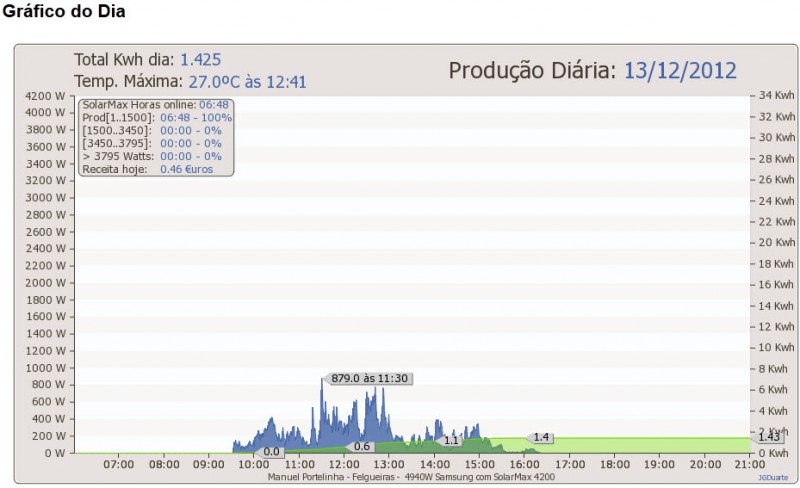Image resolution: width=800 pixels, height=488 pixels.
Task: Click the 'Gráfico do Dia' heading
Action: pos(63,11)
